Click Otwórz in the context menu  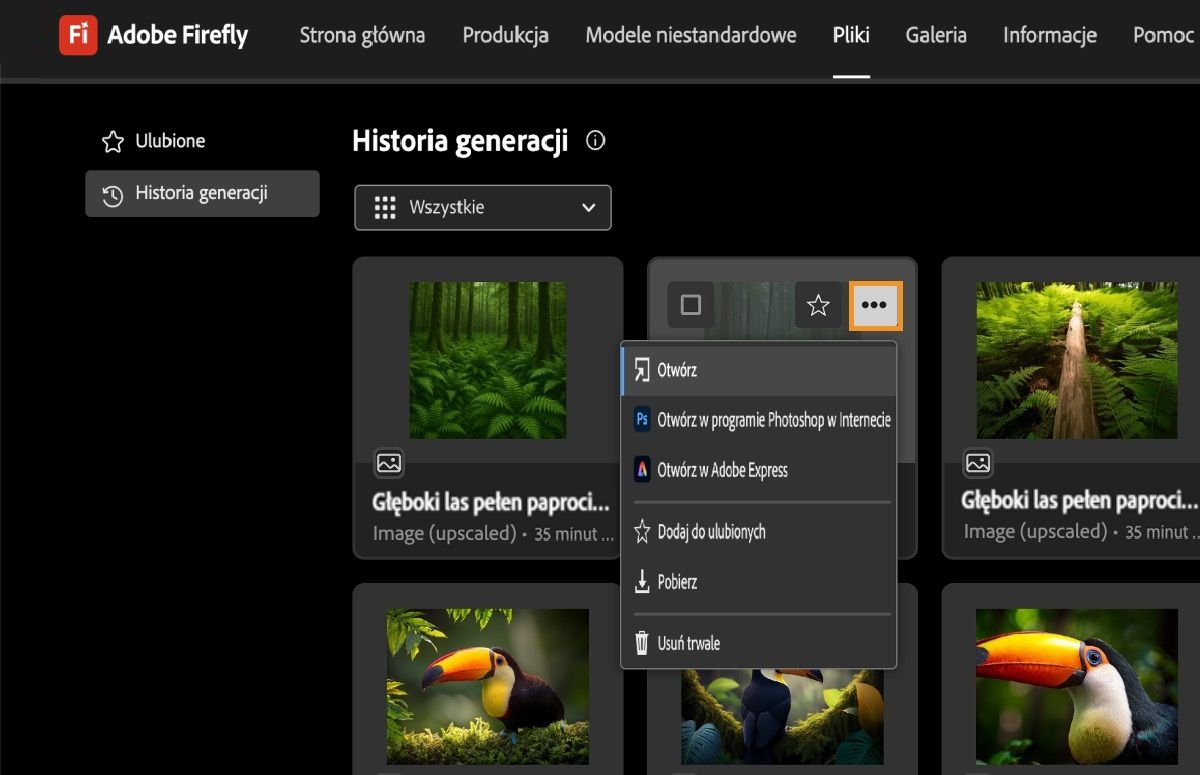click(x=676, y=370)
